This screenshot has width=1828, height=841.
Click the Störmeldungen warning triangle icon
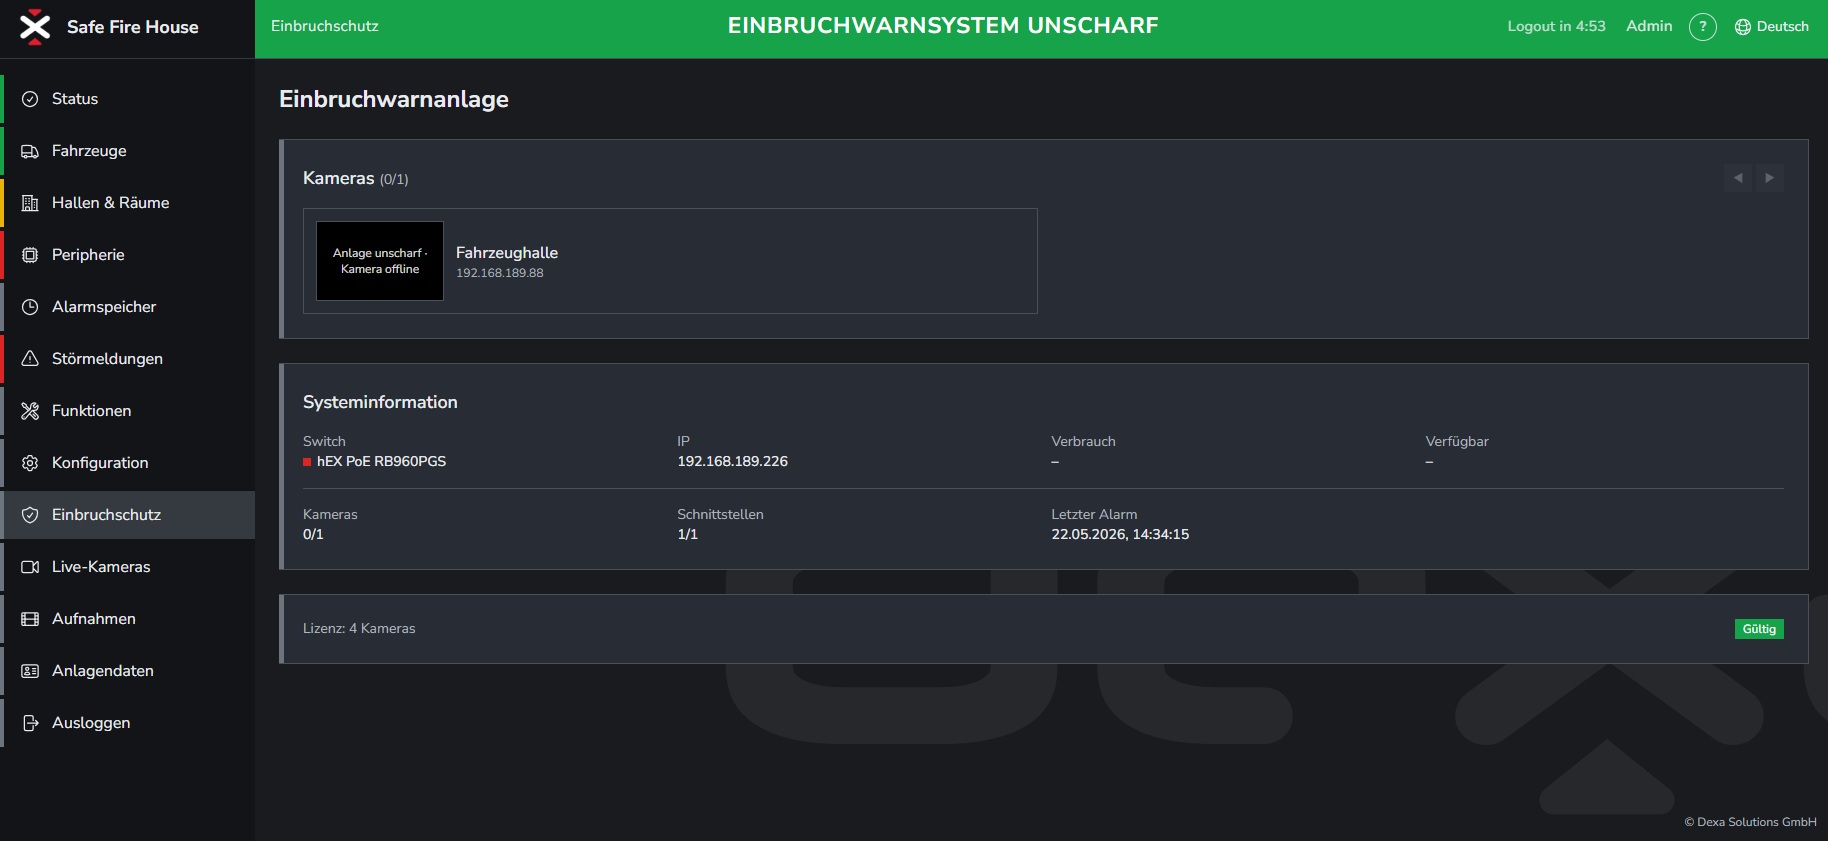click(30, 359)
